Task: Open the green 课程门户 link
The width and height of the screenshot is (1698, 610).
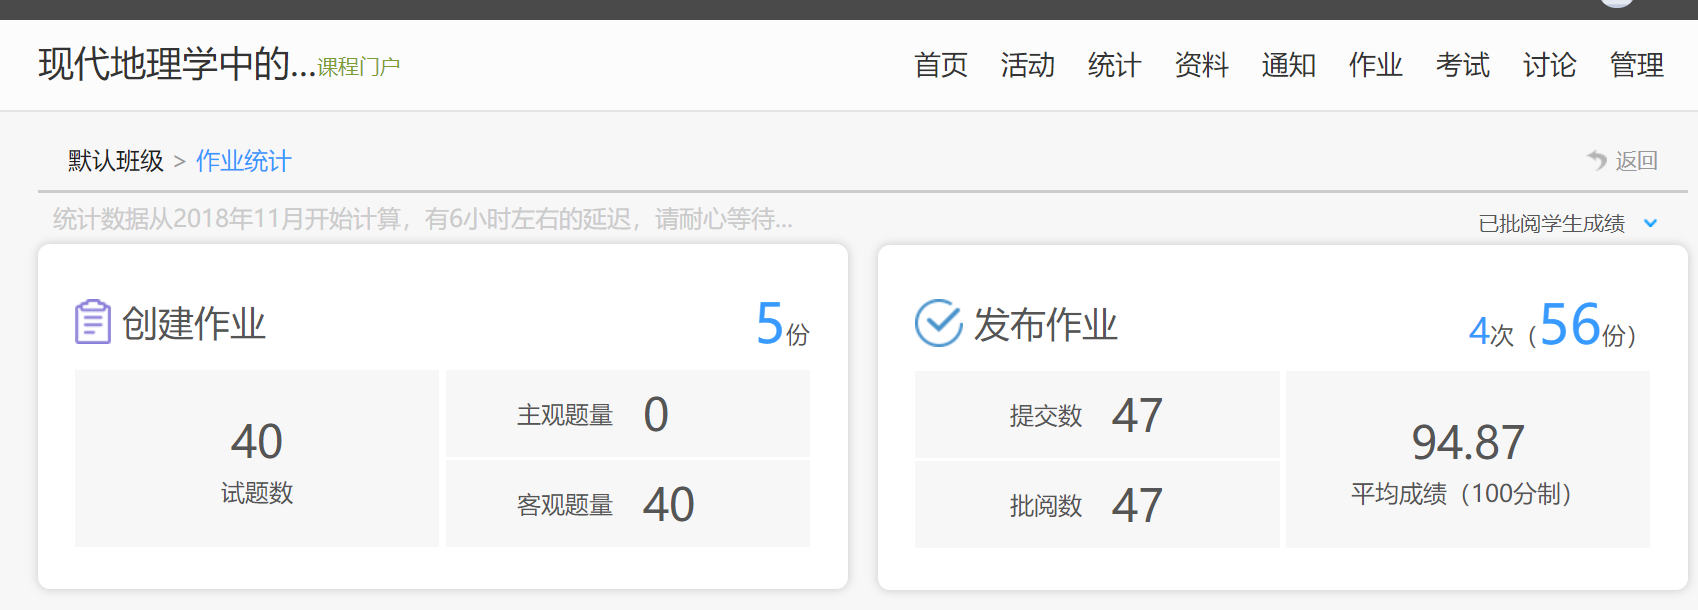Action: (x=358, y=67)
